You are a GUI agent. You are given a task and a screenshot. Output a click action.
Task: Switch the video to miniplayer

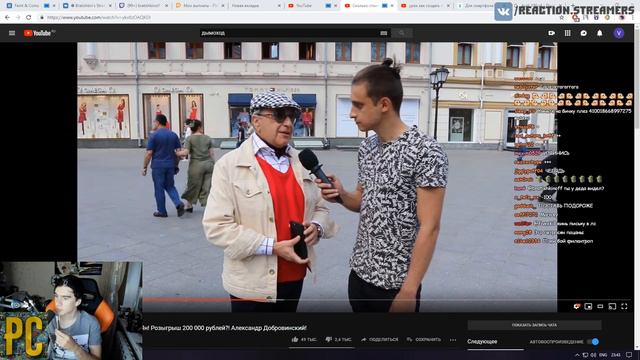[588, 306]
